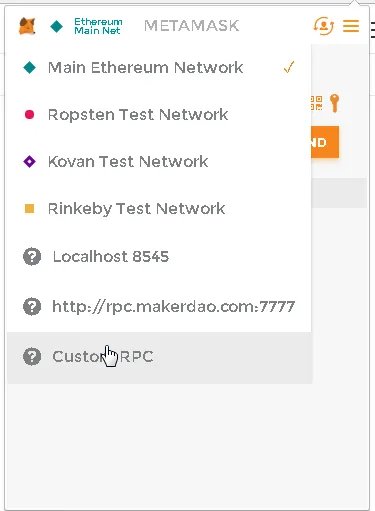The width and height of the screenshot is (375, 511).
Task: Click the question mark icon beside Localhost
Action: click(x=32, y=257)
